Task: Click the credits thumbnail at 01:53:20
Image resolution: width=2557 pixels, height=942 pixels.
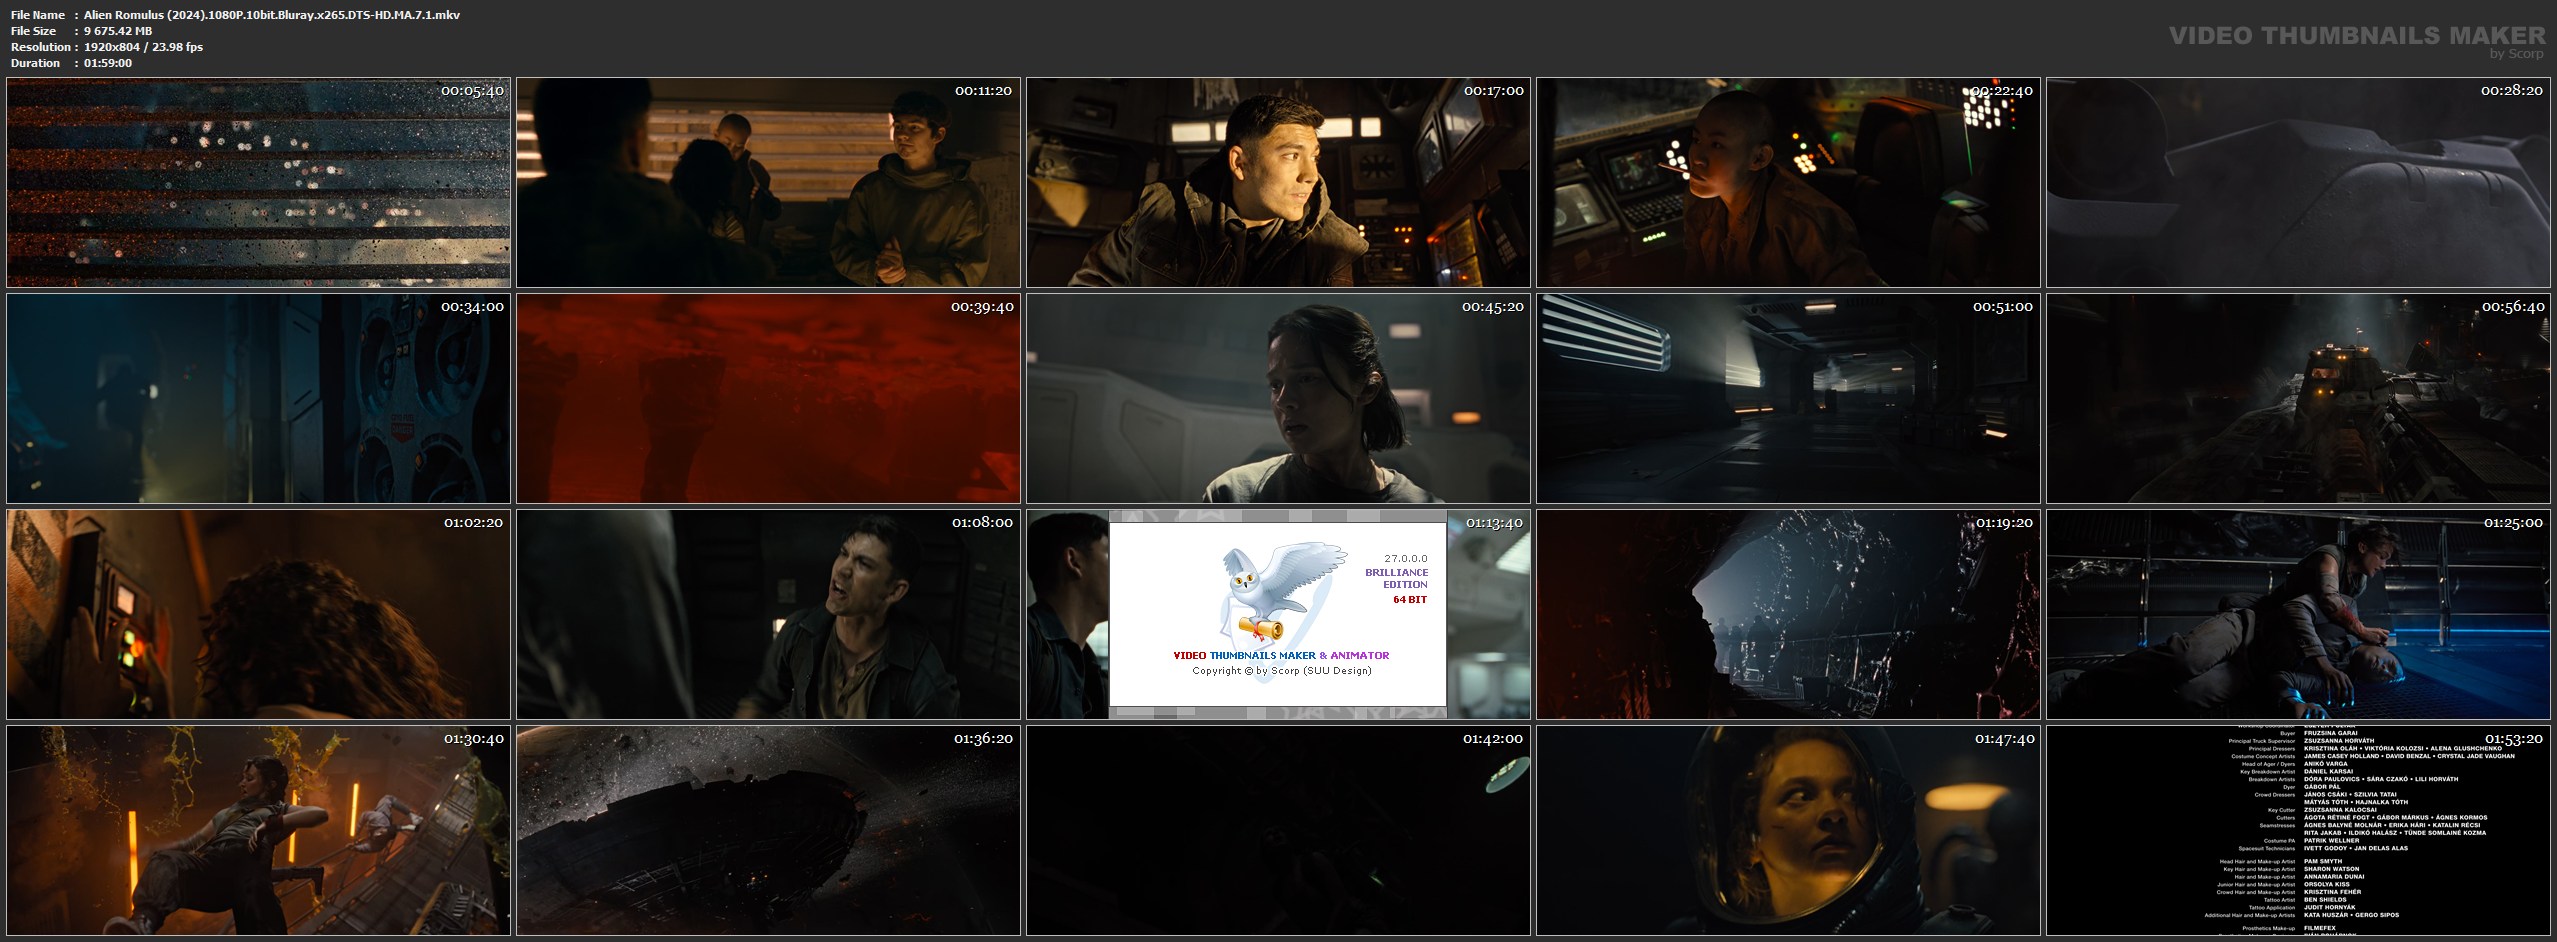Action: point(2298,830)
